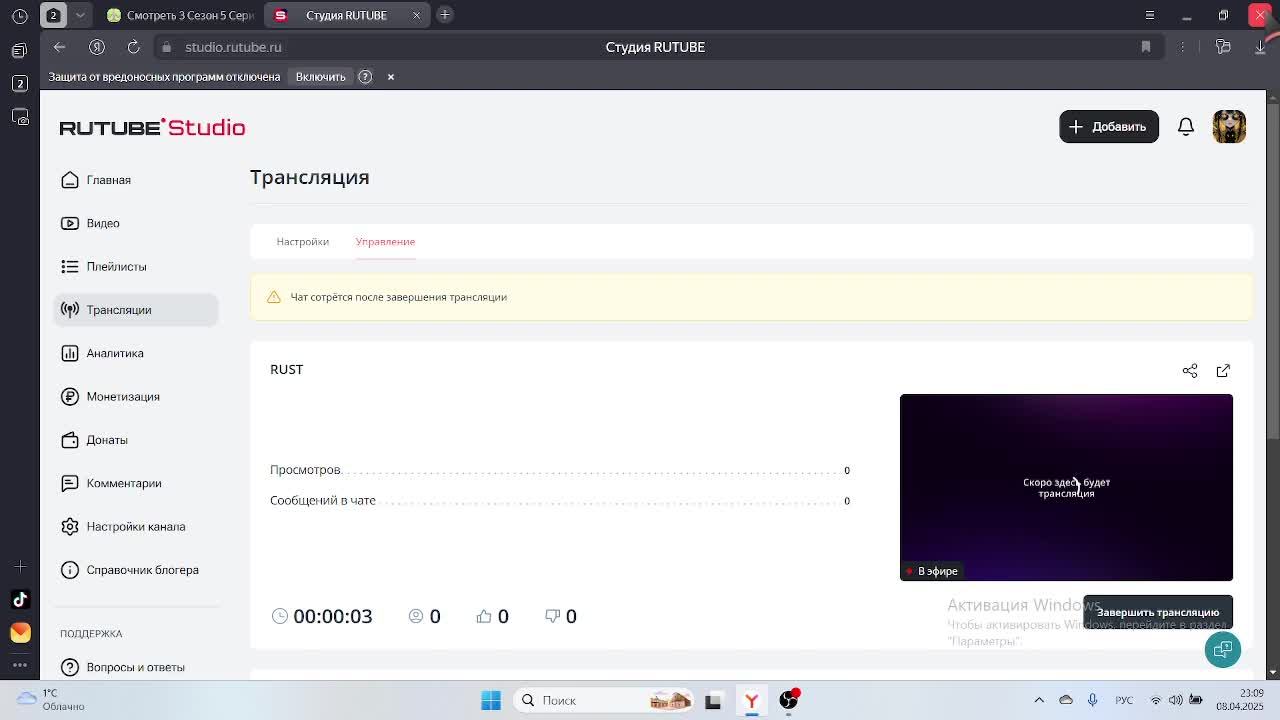Click the Добавить button

click(1109, 127)
